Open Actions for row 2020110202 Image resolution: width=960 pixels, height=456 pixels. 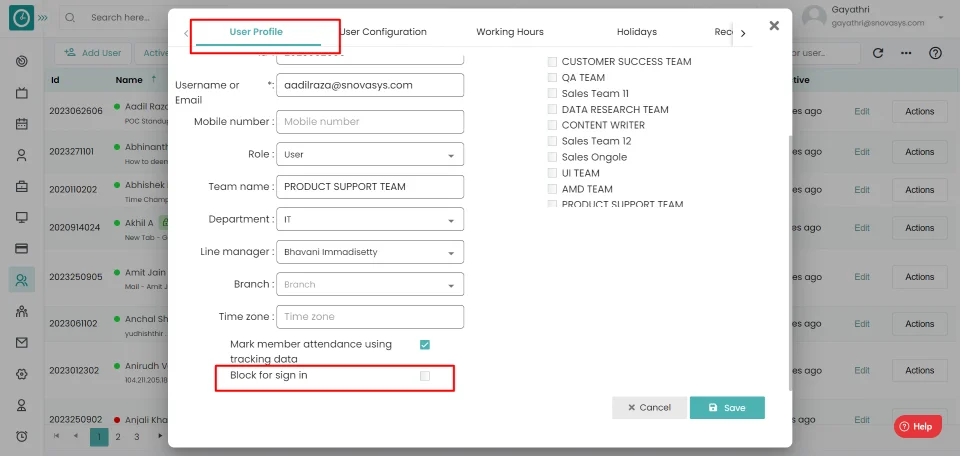tap(920, 190)
